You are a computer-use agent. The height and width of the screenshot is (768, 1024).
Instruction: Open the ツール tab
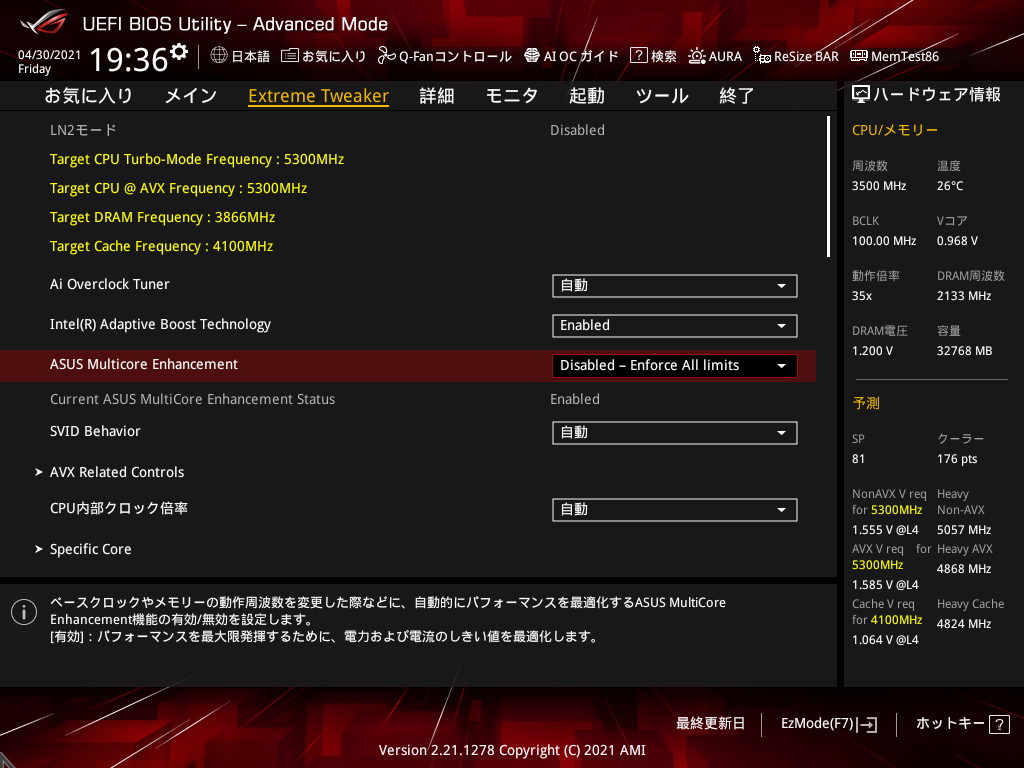[x=662, y=95]
